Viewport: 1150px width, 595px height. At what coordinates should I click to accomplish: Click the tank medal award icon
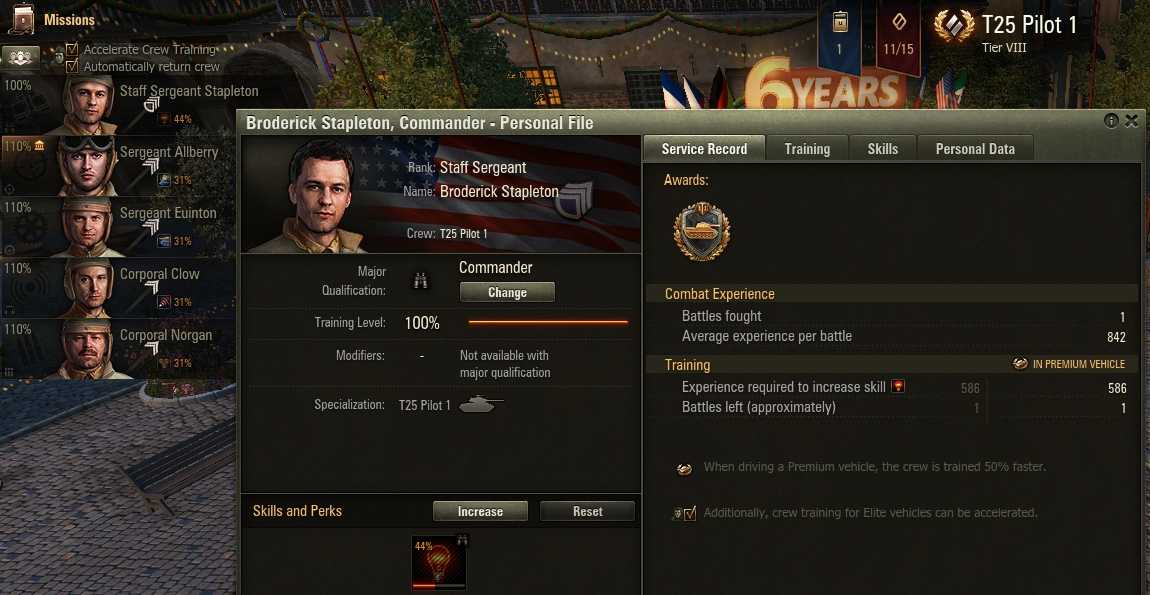(702, 232)
